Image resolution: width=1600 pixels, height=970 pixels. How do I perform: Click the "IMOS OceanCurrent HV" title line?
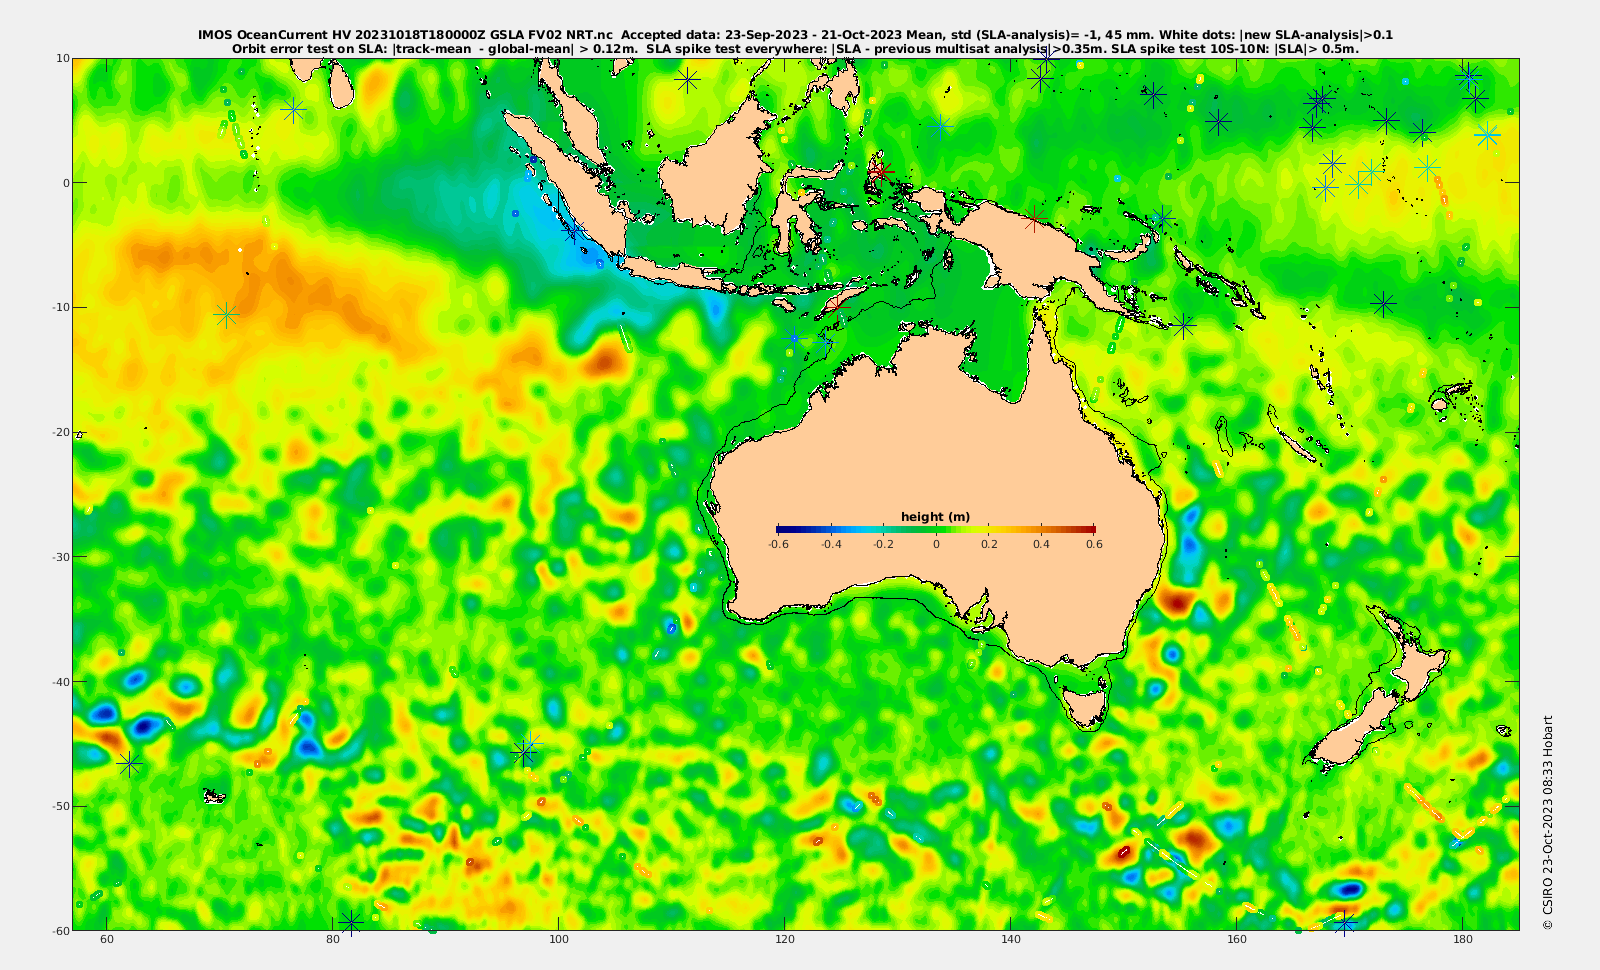pos(795,35)
